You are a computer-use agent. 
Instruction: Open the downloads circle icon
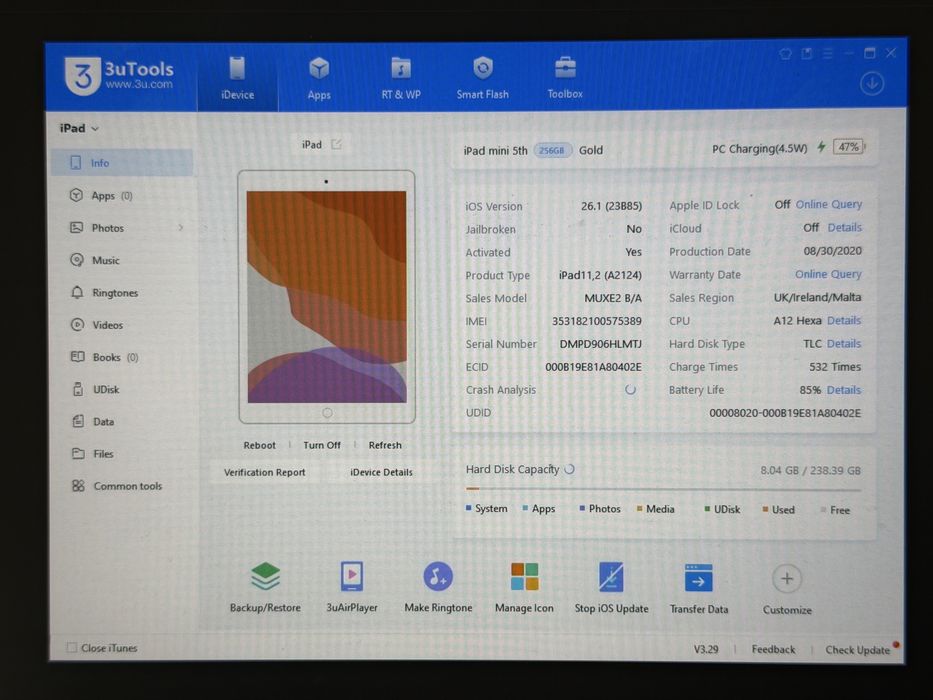pyautogui.click(x=872, y=83)
